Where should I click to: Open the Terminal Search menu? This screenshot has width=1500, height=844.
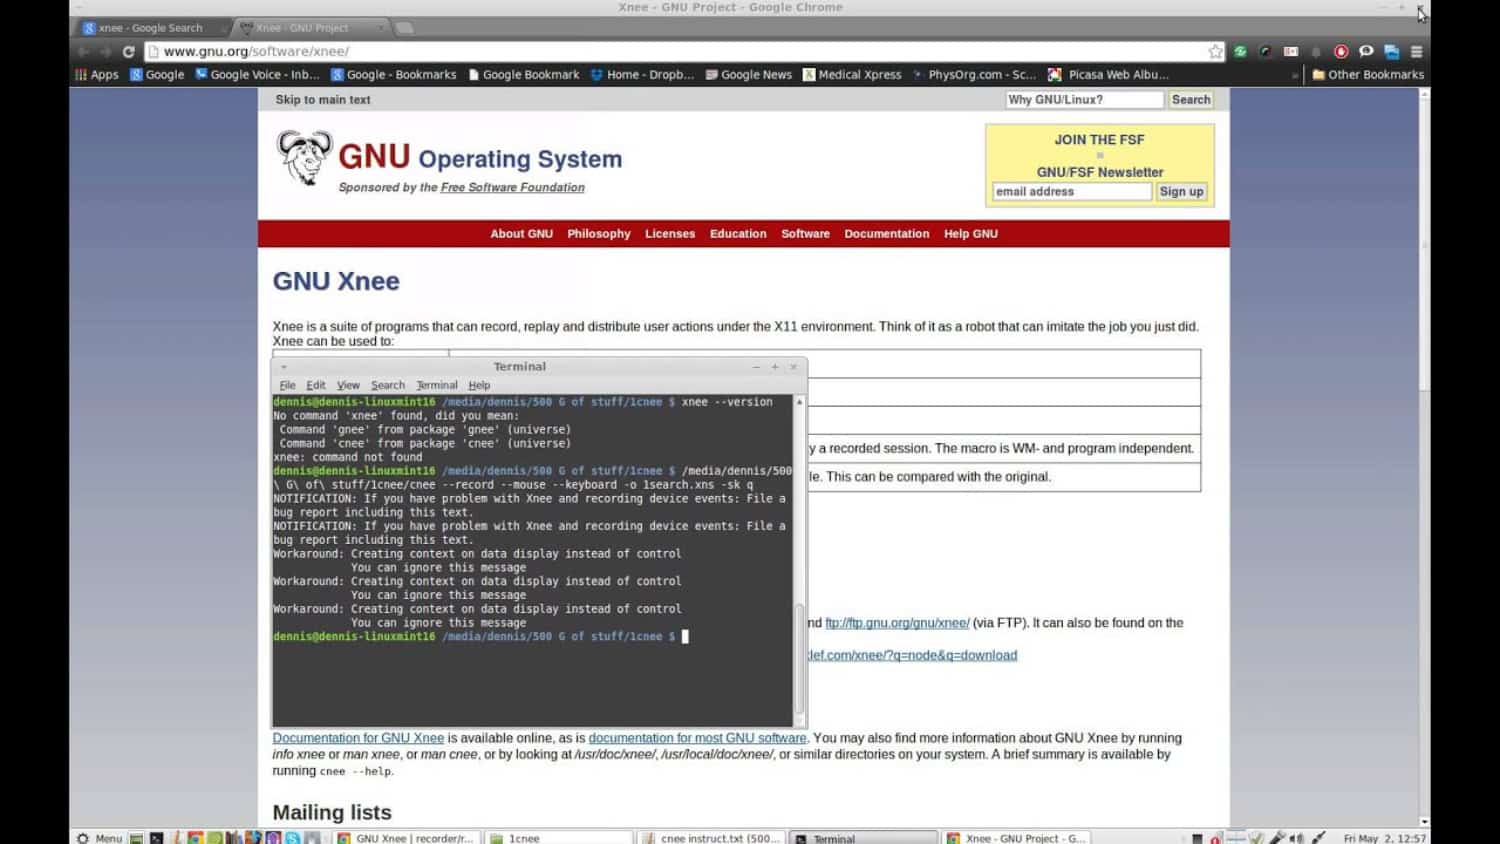[388, 385]
